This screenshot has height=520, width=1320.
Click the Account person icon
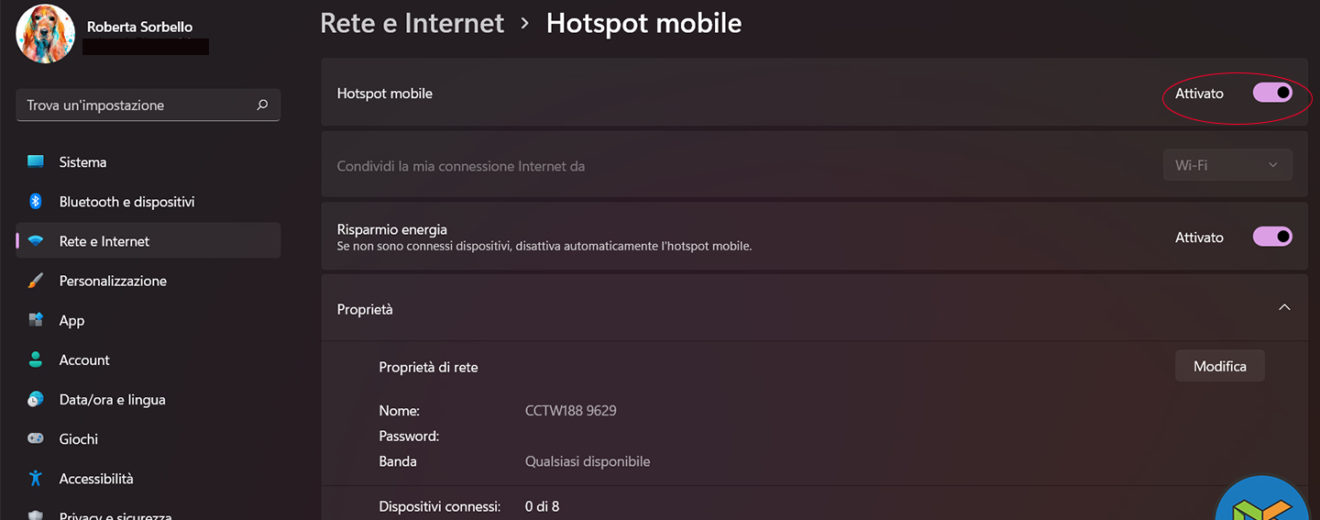coord(36,360)
